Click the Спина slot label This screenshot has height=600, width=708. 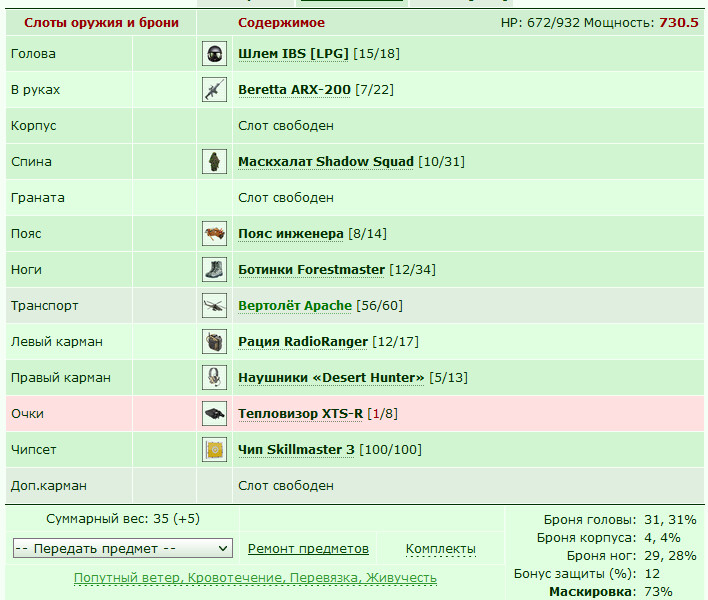(x=31, y=162)
